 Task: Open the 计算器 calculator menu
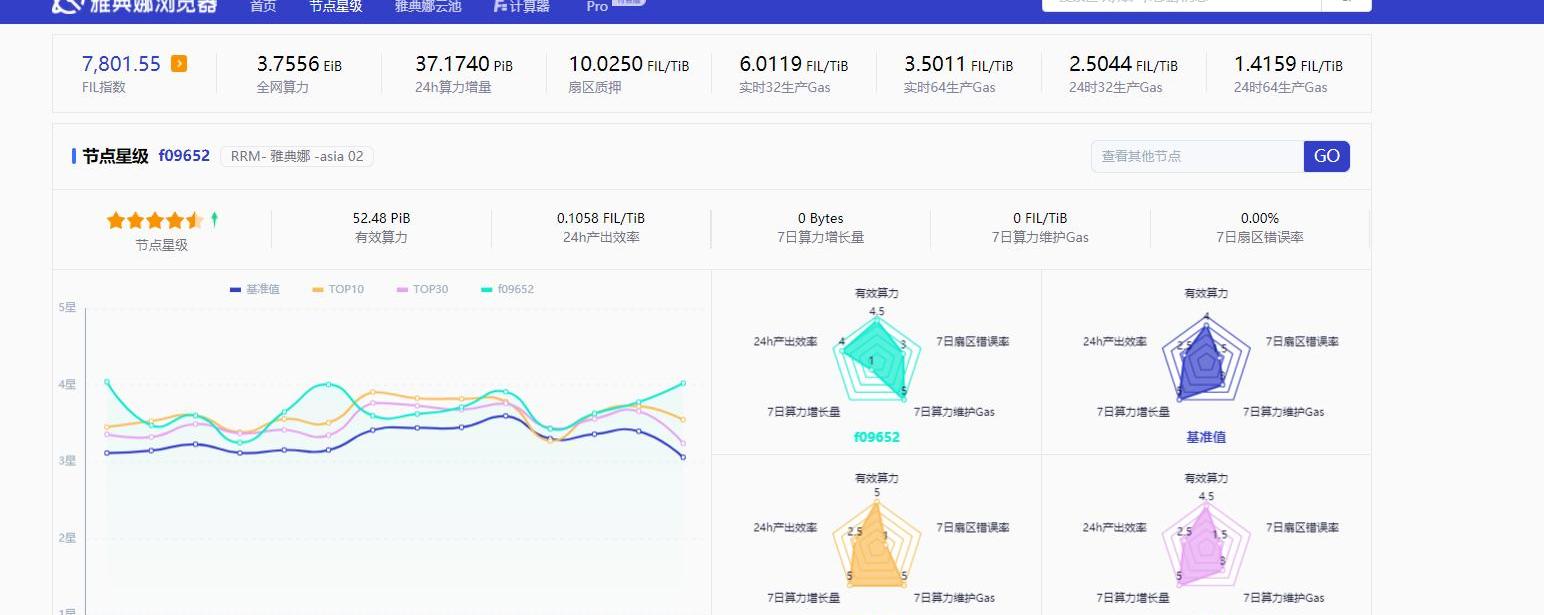coord(522,6)
